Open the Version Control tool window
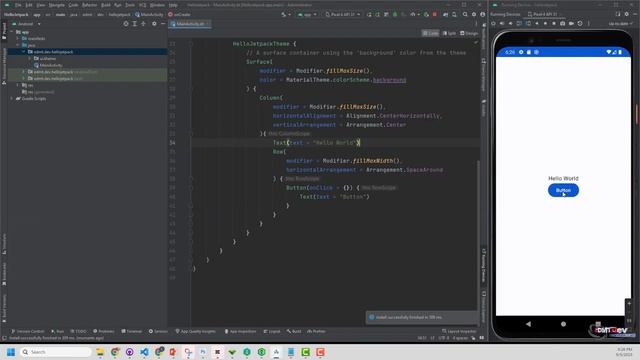The image size is (640, 360). pyautogui.click(x=28, y=331)
